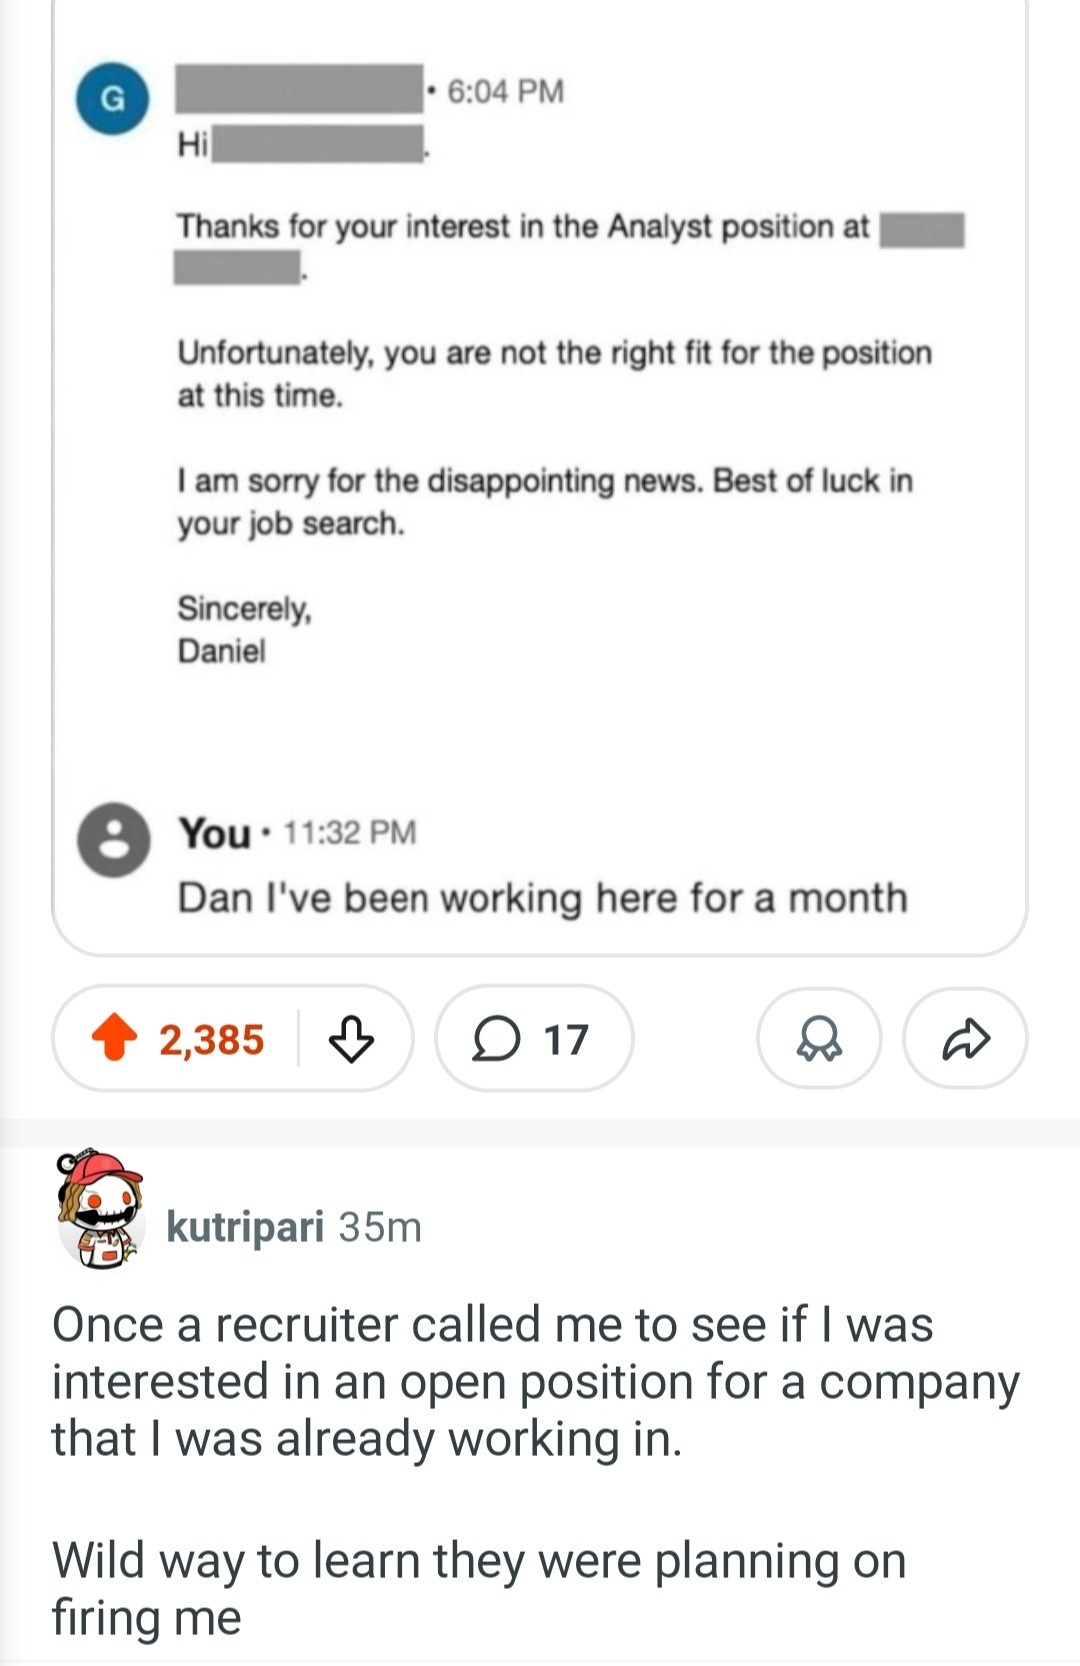Open kutripari's Snoo avatar
The image size is (1080, 1666).
(100, 1209)
